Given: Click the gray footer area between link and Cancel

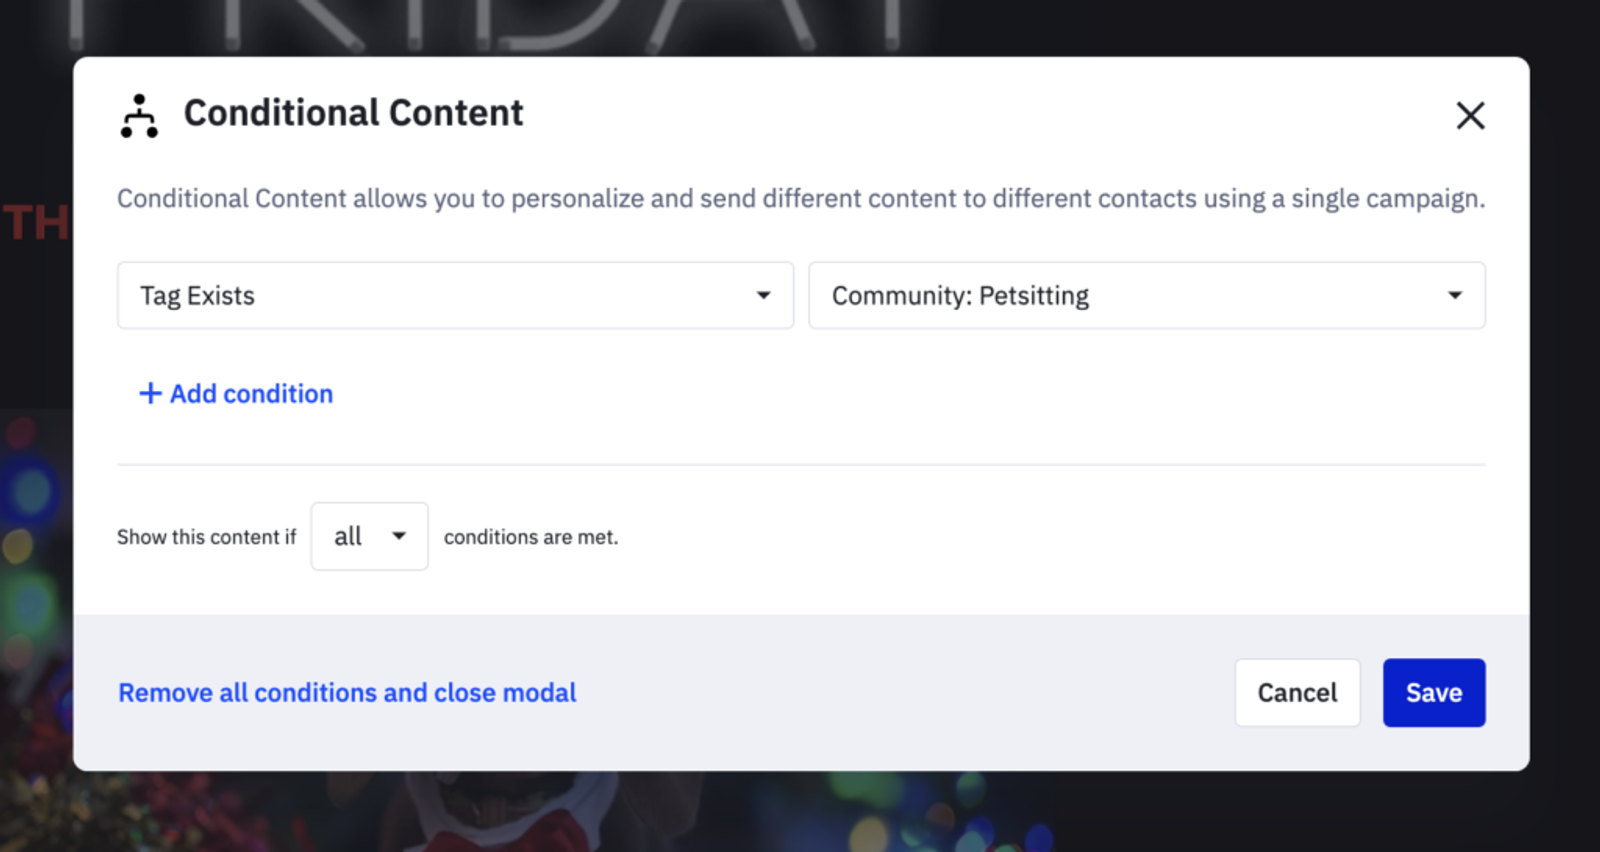Looking at the screenshot, I should click(x=900, y=693).
